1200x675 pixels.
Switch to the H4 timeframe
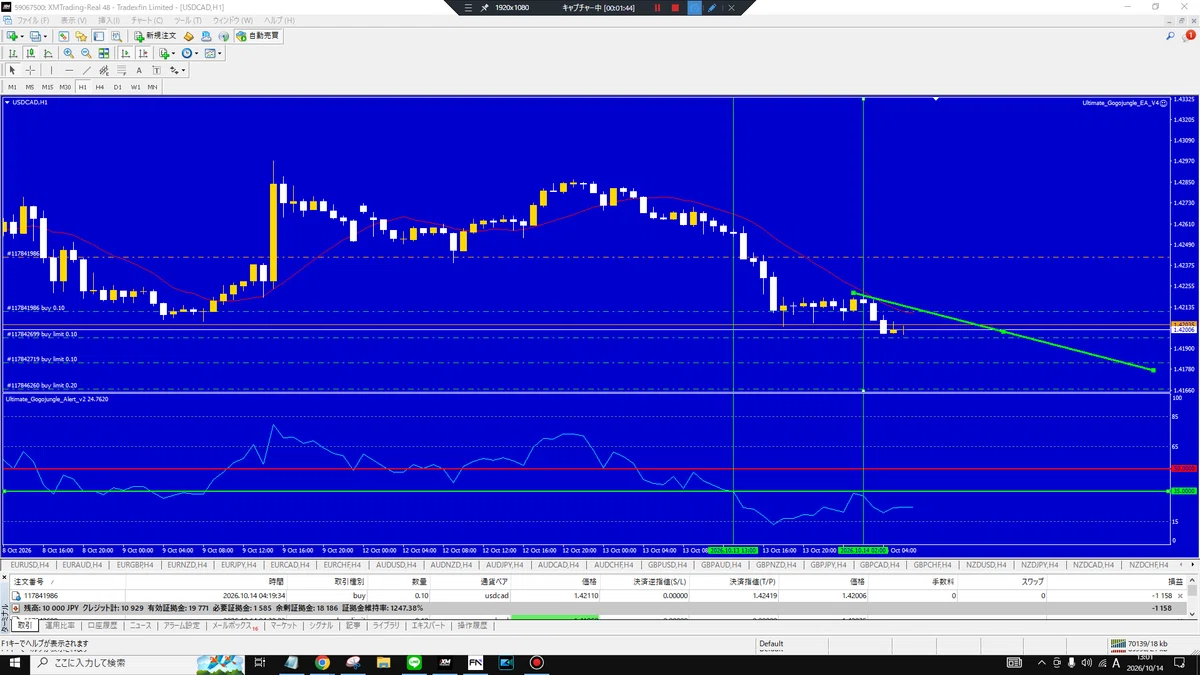click(100, 87)
